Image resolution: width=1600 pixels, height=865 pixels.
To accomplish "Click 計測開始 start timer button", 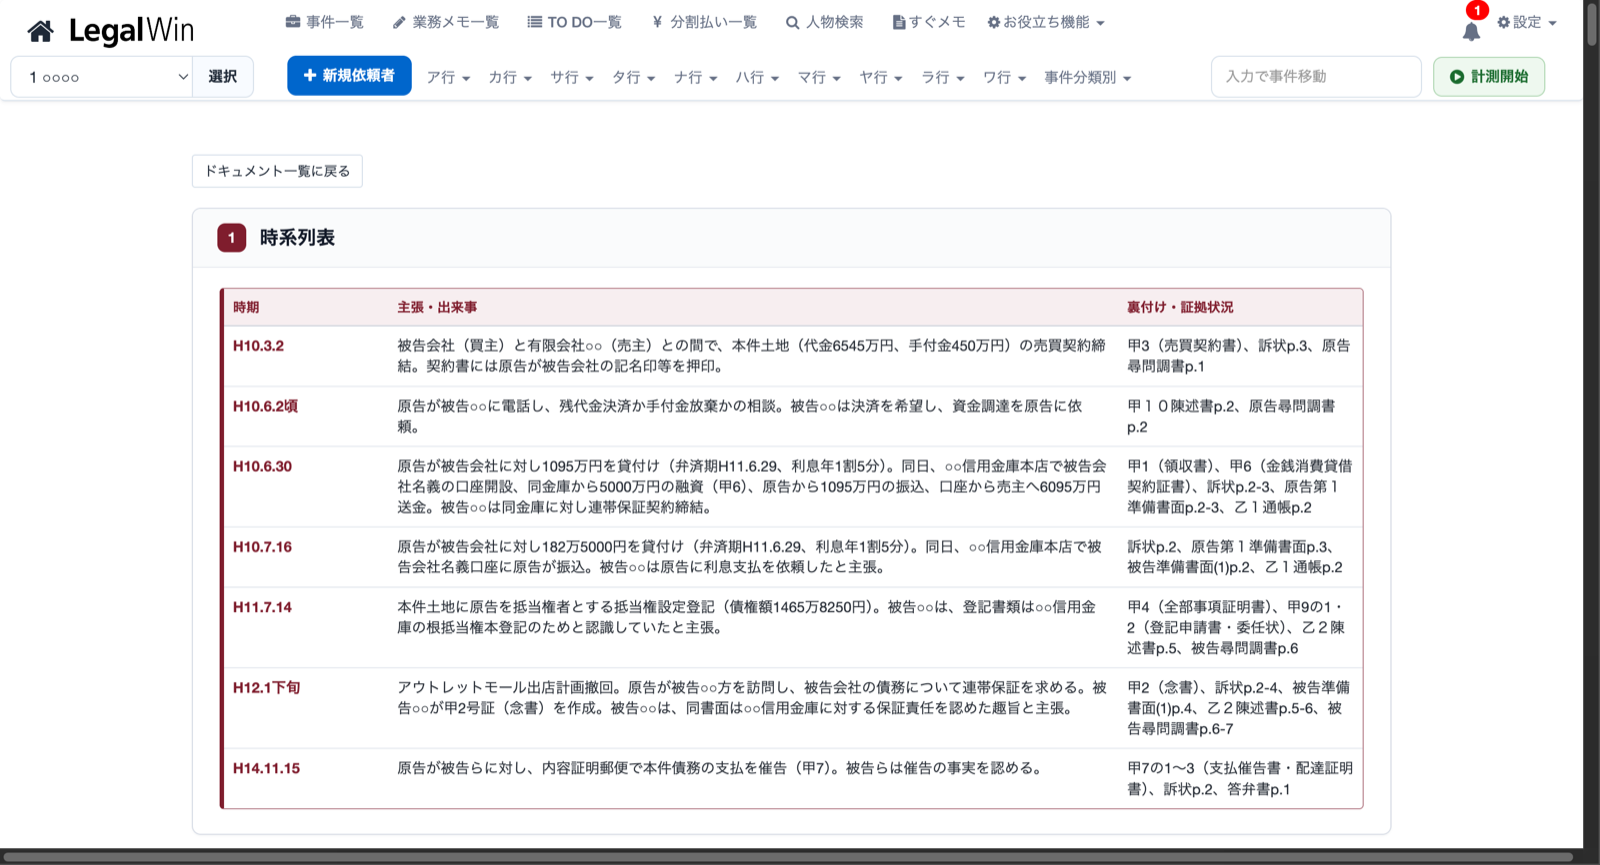I will coord(1489,77).
